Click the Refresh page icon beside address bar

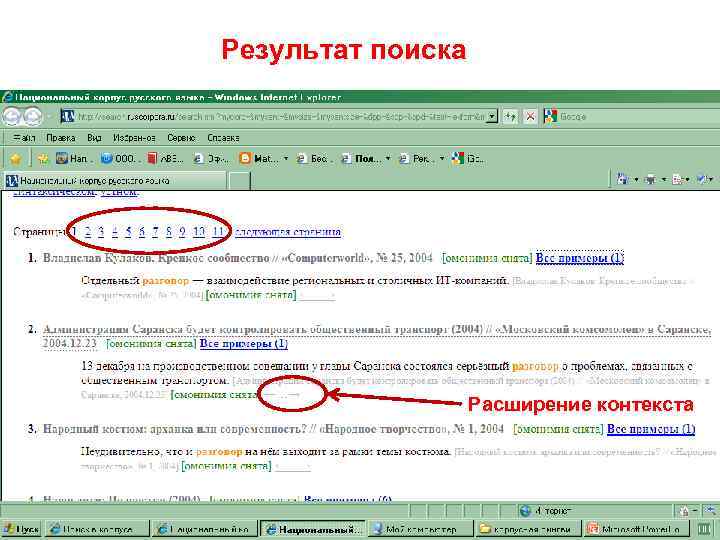(x=510, y=117)
